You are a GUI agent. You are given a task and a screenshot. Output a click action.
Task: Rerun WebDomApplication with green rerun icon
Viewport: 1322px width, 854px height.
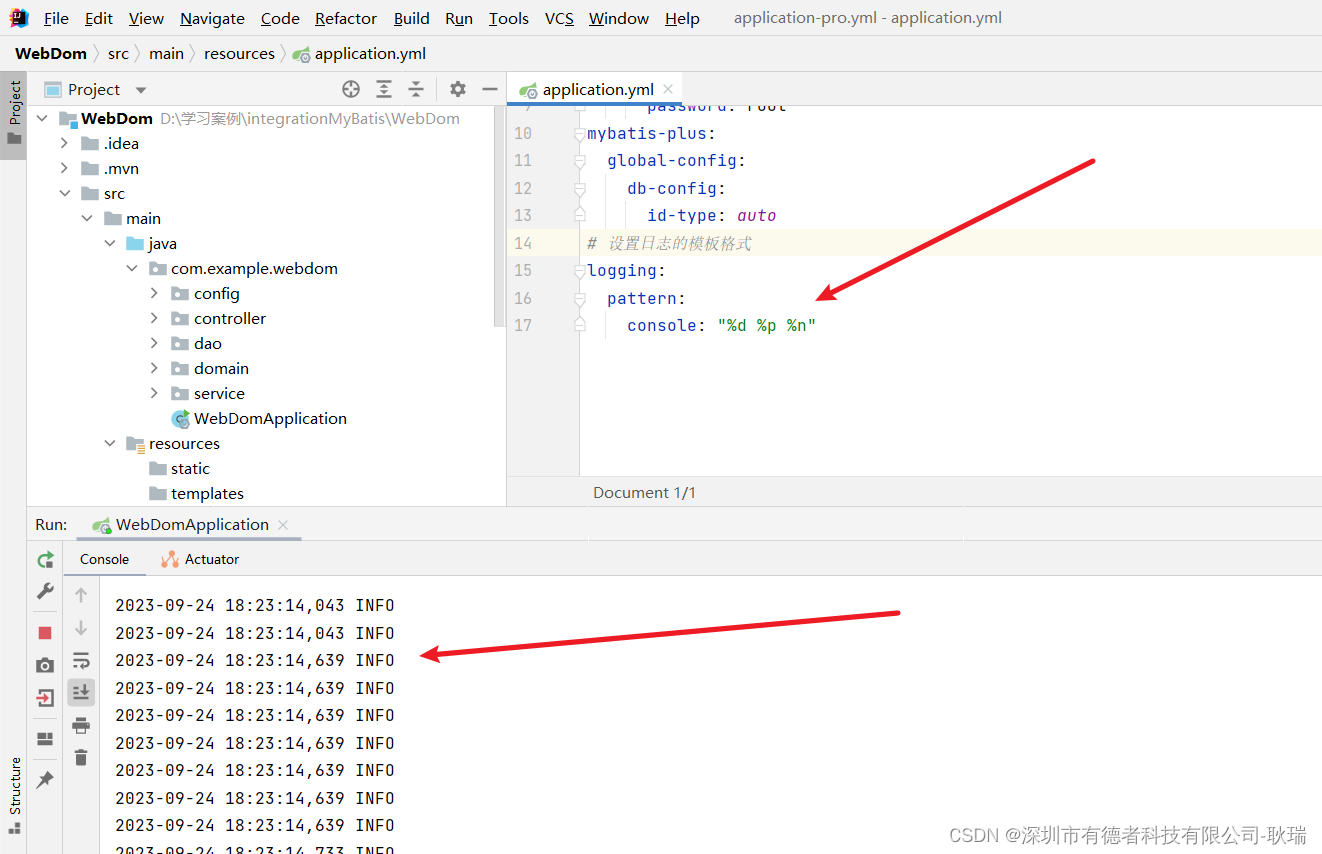45,560
